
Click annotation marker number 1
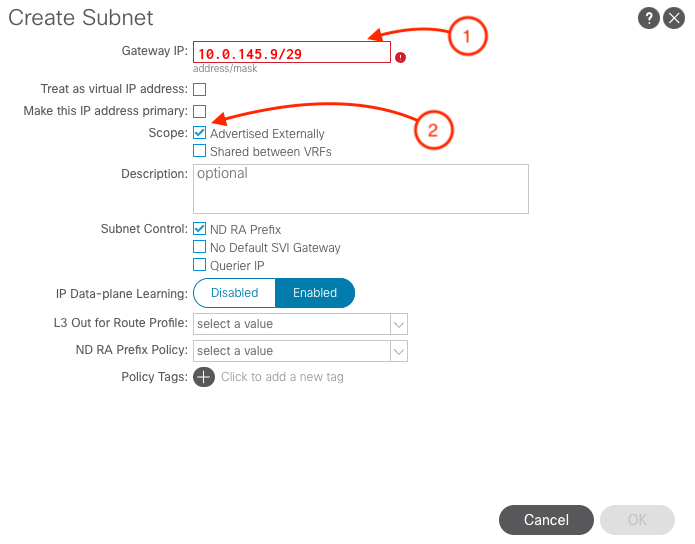[467, 37]
